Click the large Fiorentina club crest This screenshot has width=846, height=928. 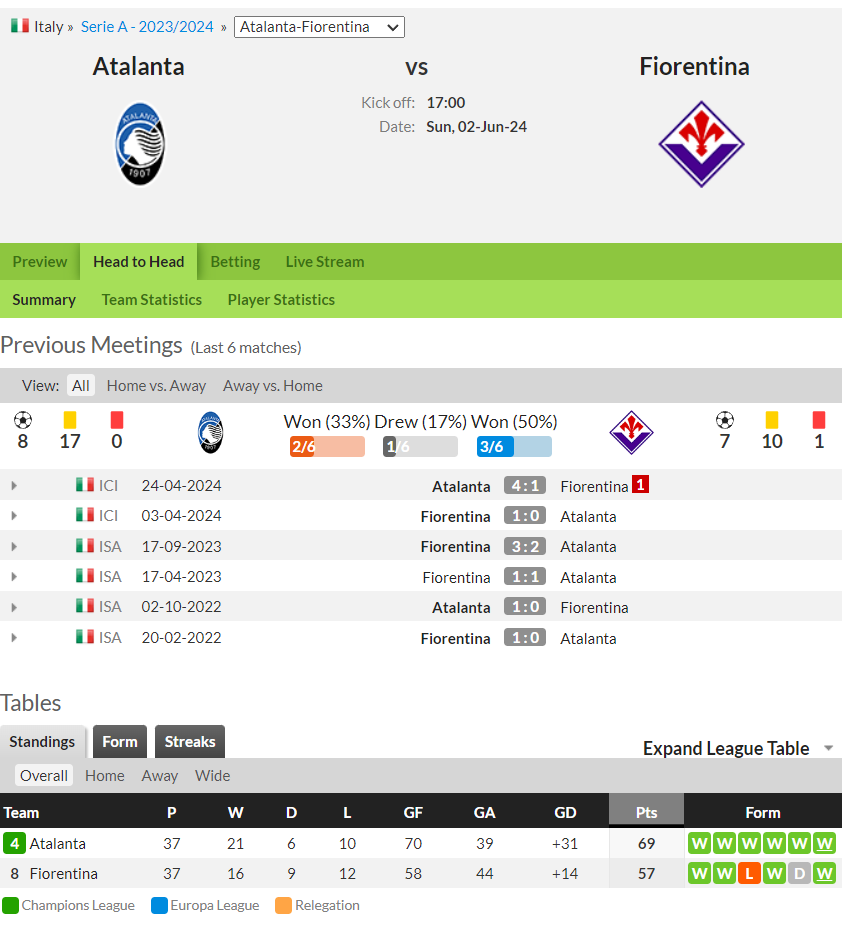[701, 144]
